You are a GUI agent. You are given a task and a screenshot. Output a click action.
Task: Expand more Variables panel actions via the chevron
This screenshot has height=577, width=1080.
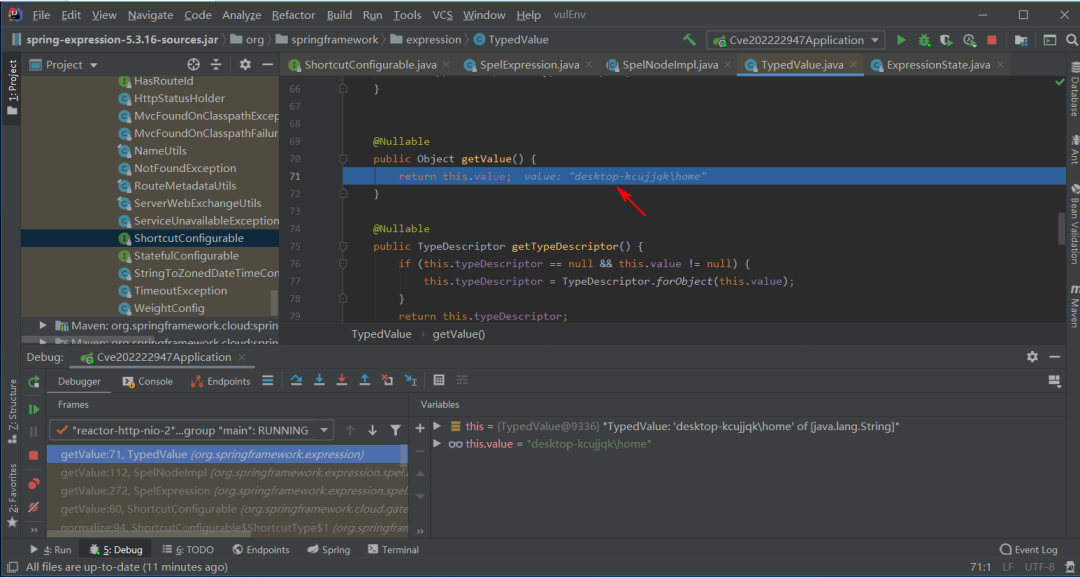tap(419, 531)
